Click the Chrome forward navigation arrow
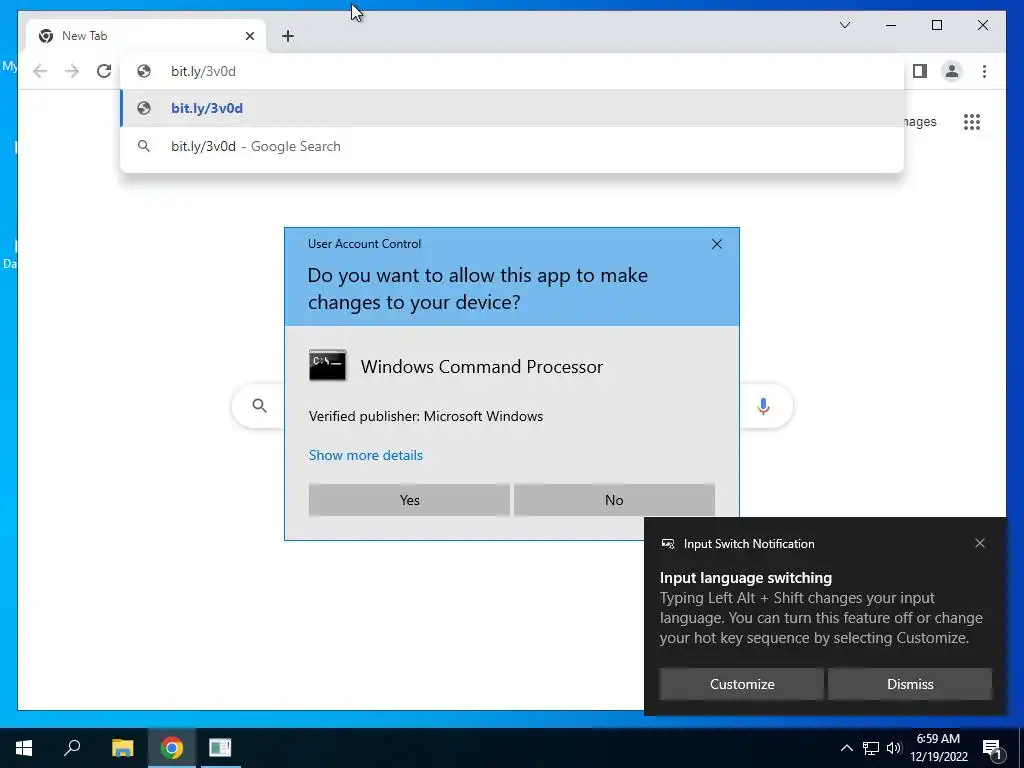 click(72, 71)
